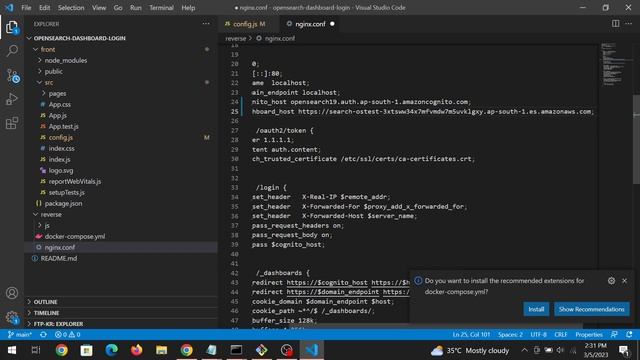Open the Search view icon
Screen dimensions: 640x360
(x=12, y=51)
